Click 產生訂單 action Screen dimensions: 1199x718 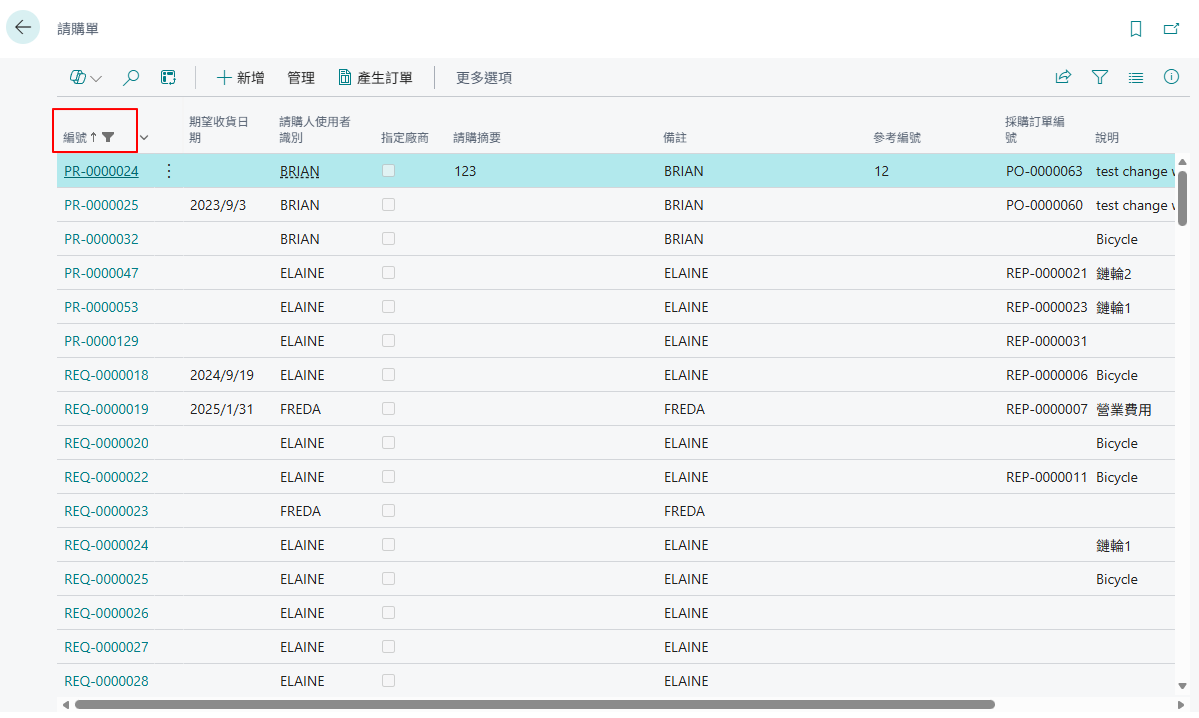375,77
